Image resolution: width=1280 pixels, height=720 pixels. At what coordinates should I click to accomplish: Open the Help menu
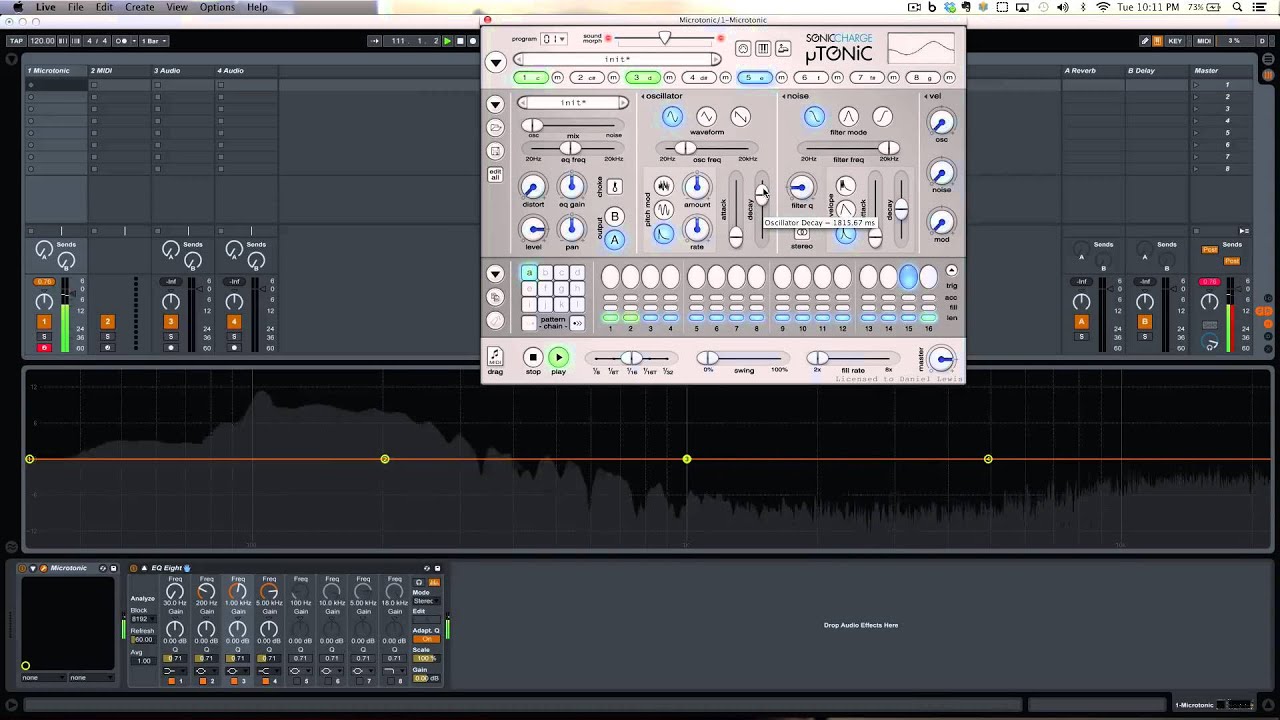coord(257,7)
